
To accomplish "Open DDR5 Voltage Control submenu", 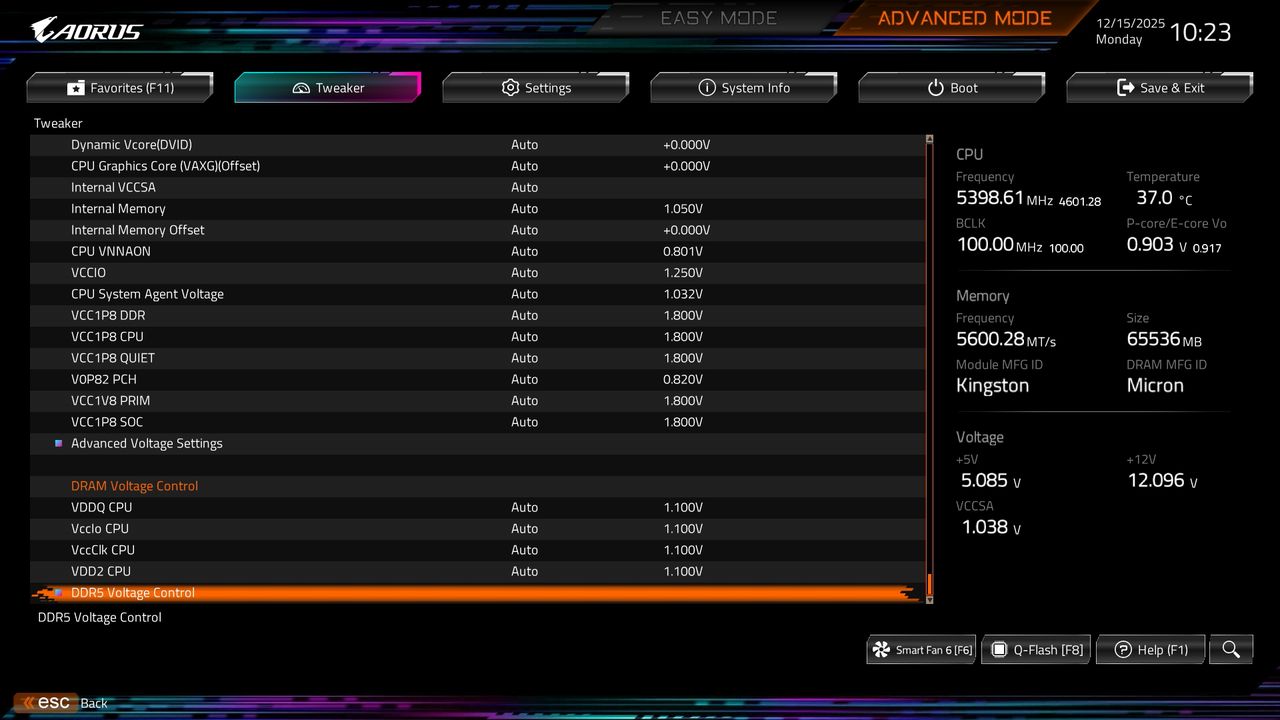I will 133,592.
